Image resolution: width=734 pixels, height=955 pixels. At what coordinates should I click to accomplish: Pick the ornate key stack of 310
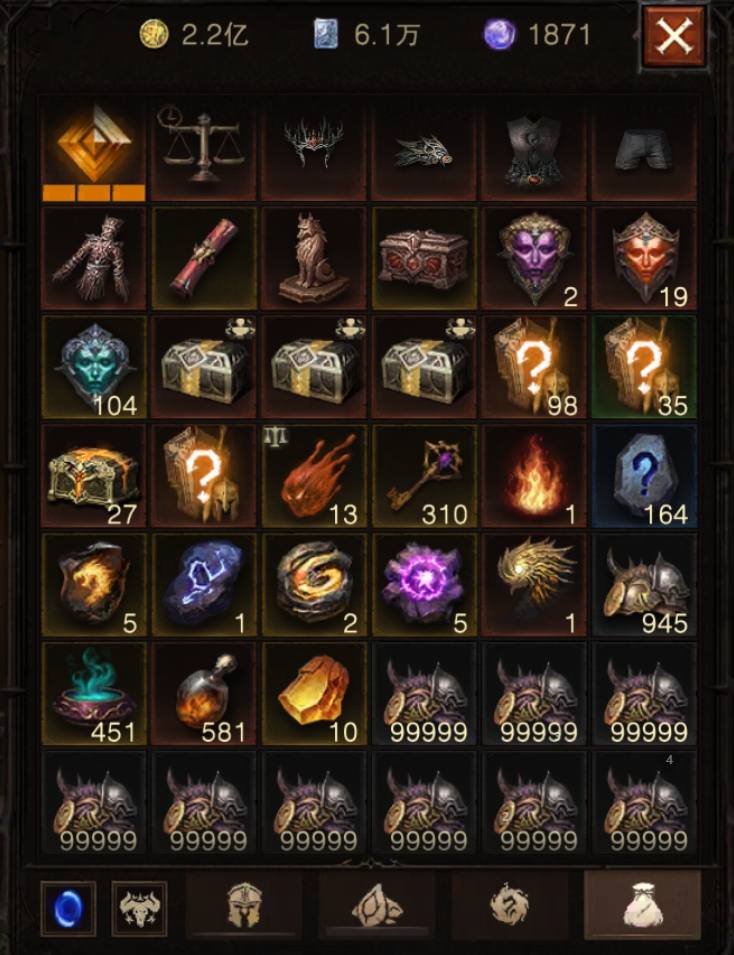tap(424, 476)
